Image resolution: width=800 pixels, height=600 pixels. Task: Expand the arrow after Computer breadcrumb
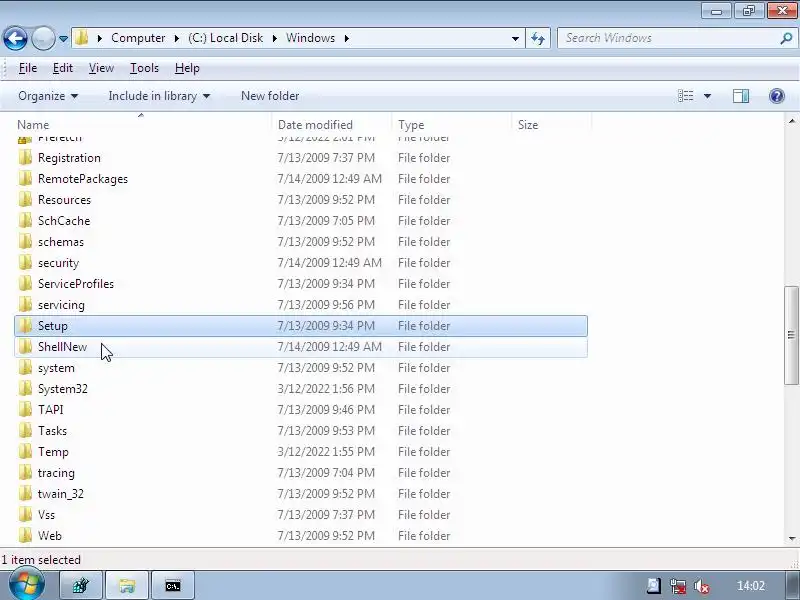coord(177,38)
